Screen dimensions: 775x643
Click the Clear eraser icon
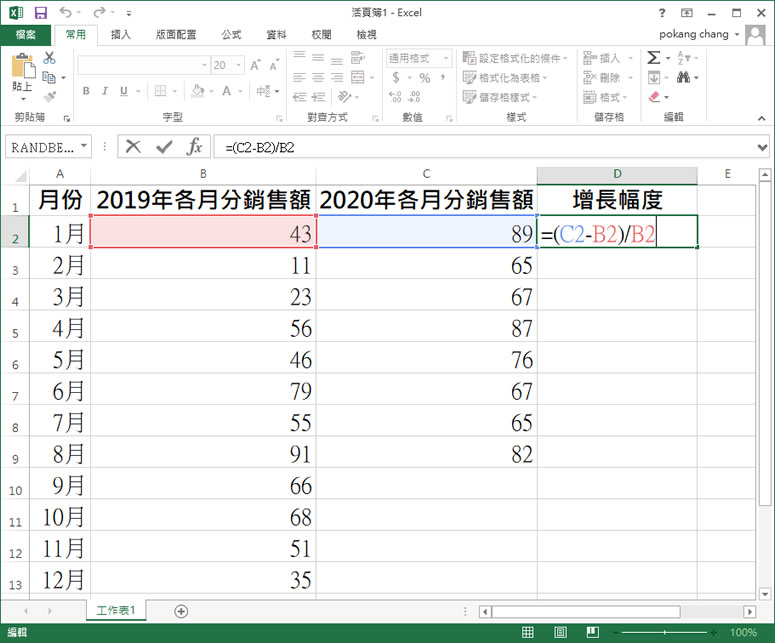pyautogui.click(x=654, y=97)
